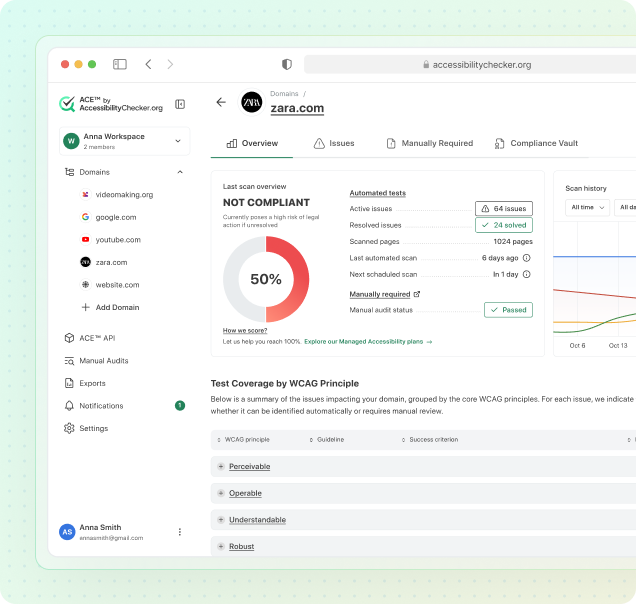Image resolution: width=636 pixels, height=604 pixels.
Task: Click the Oct 6 axis label
Action: click(577, 346)
